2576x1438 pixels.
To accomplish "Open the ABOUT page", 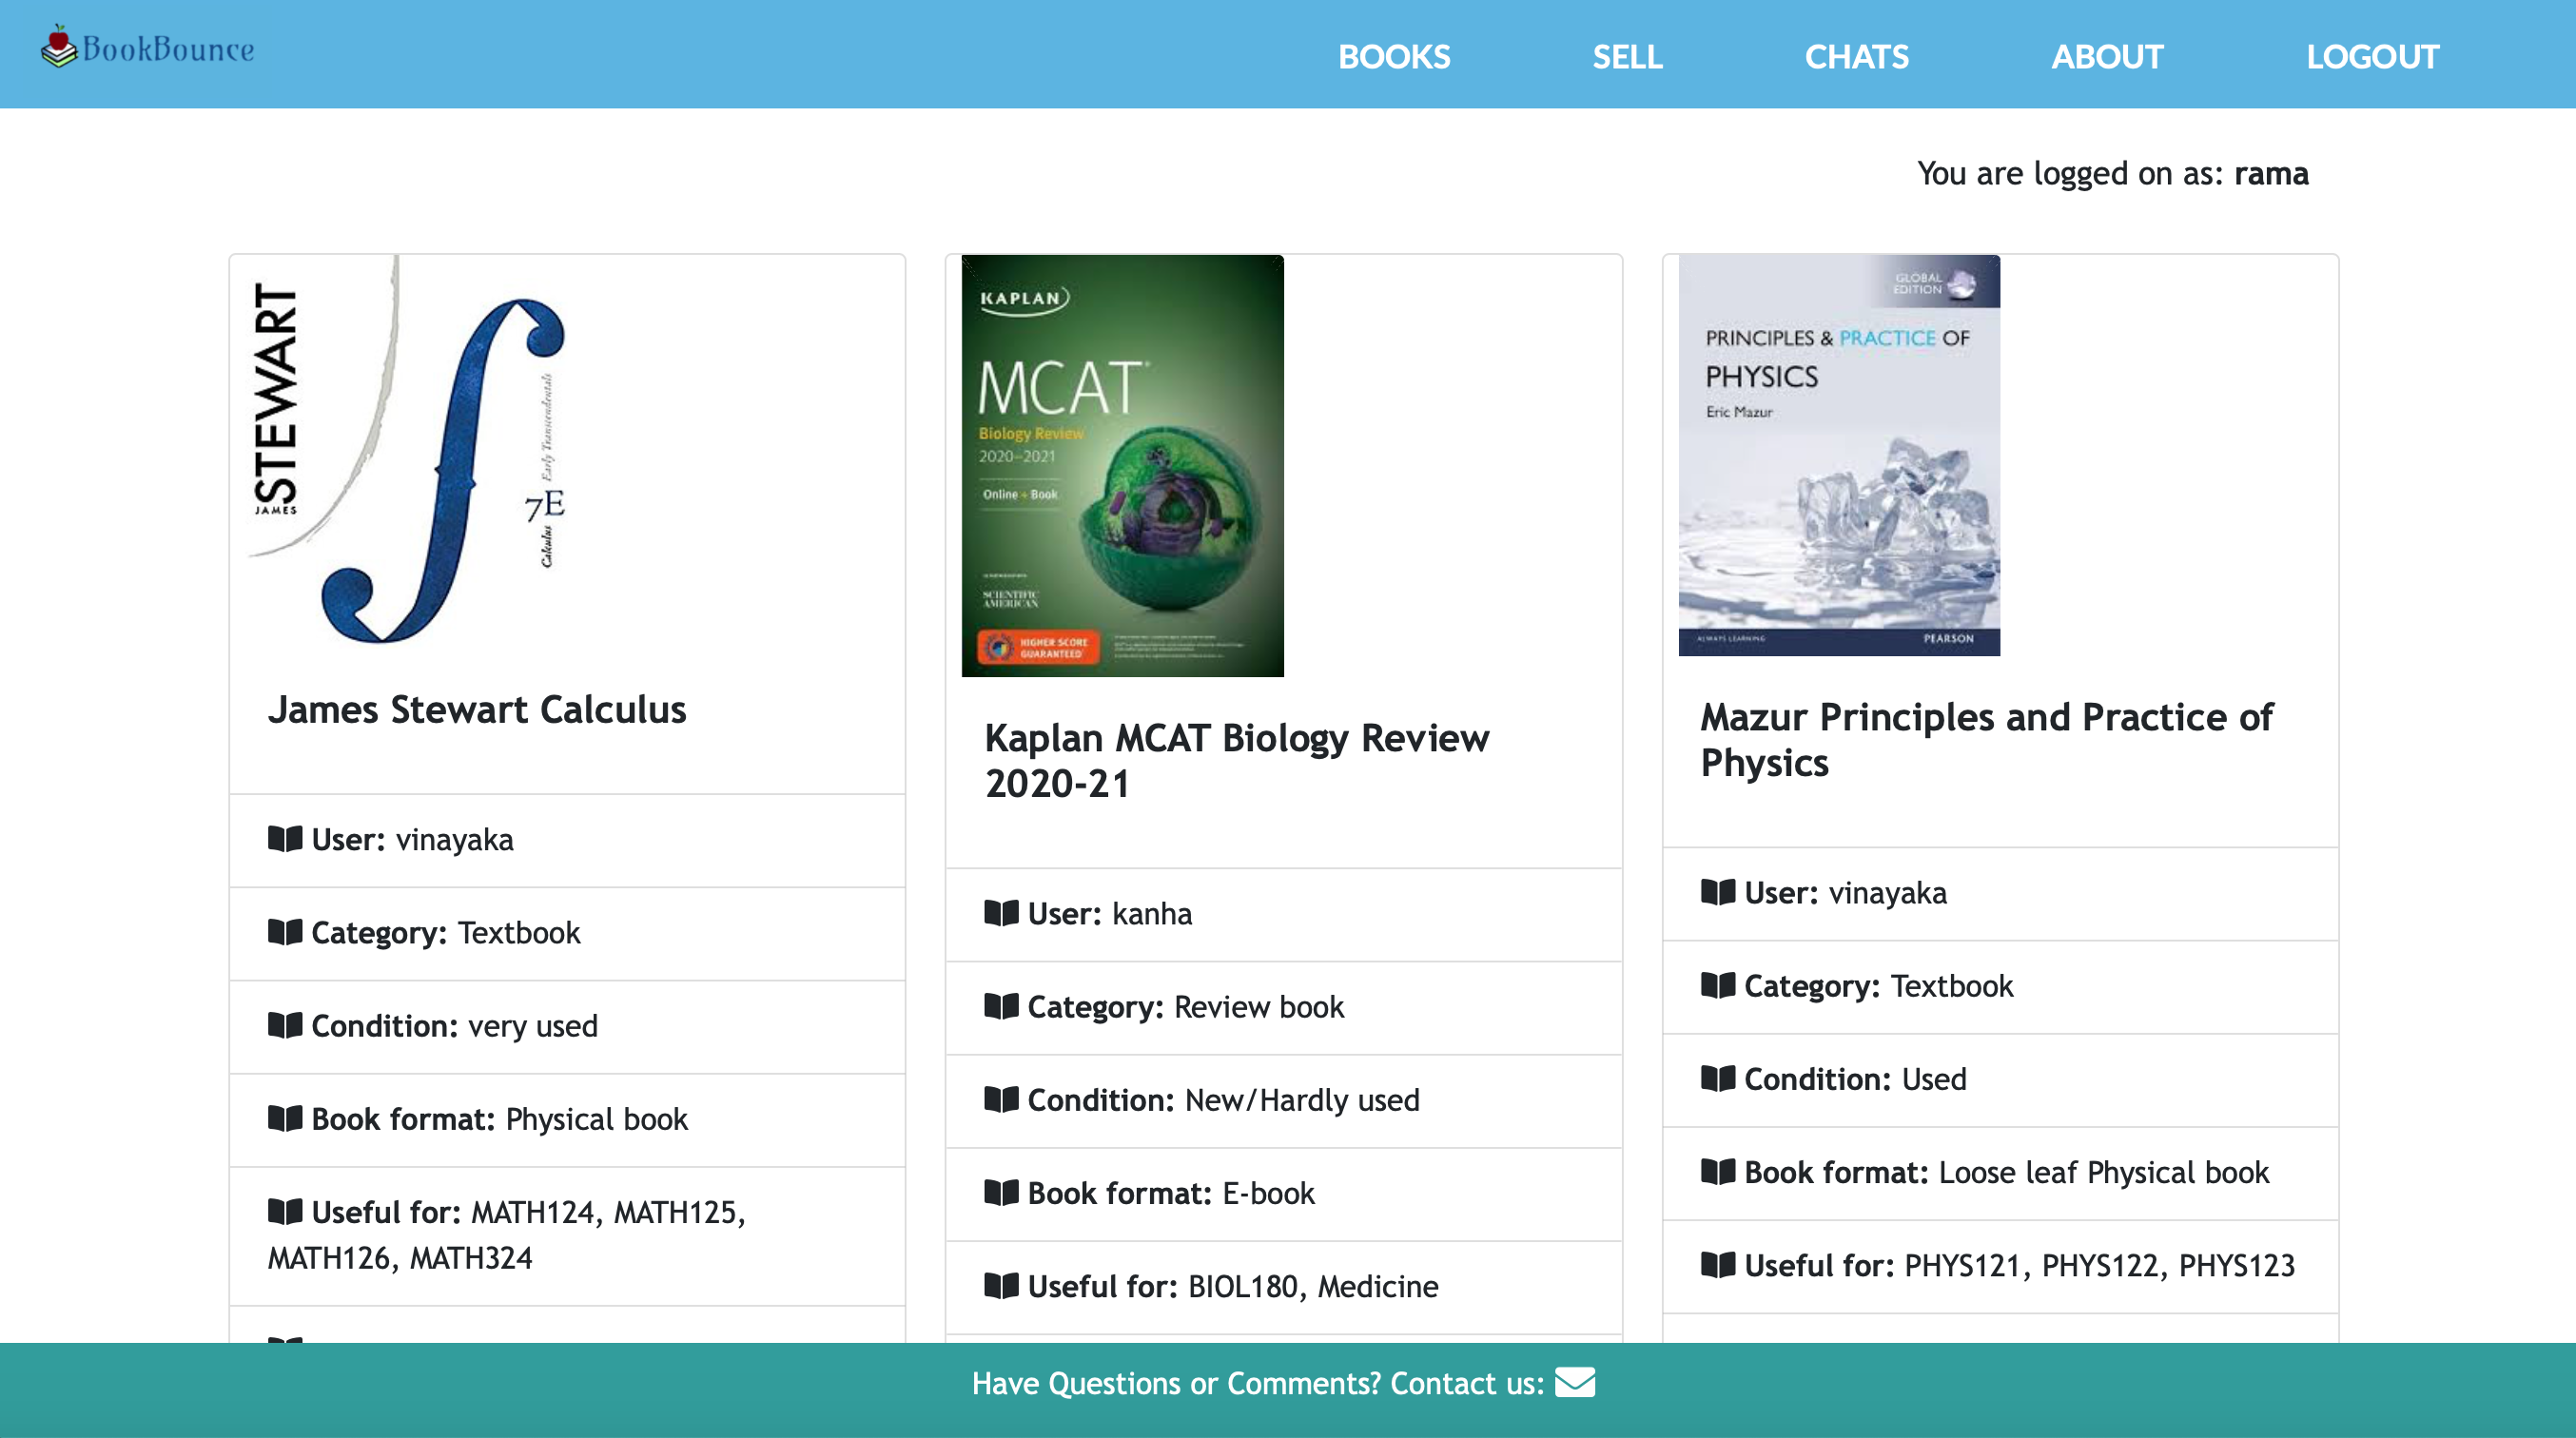I will pyautogui.click(x=2107, y=56).
